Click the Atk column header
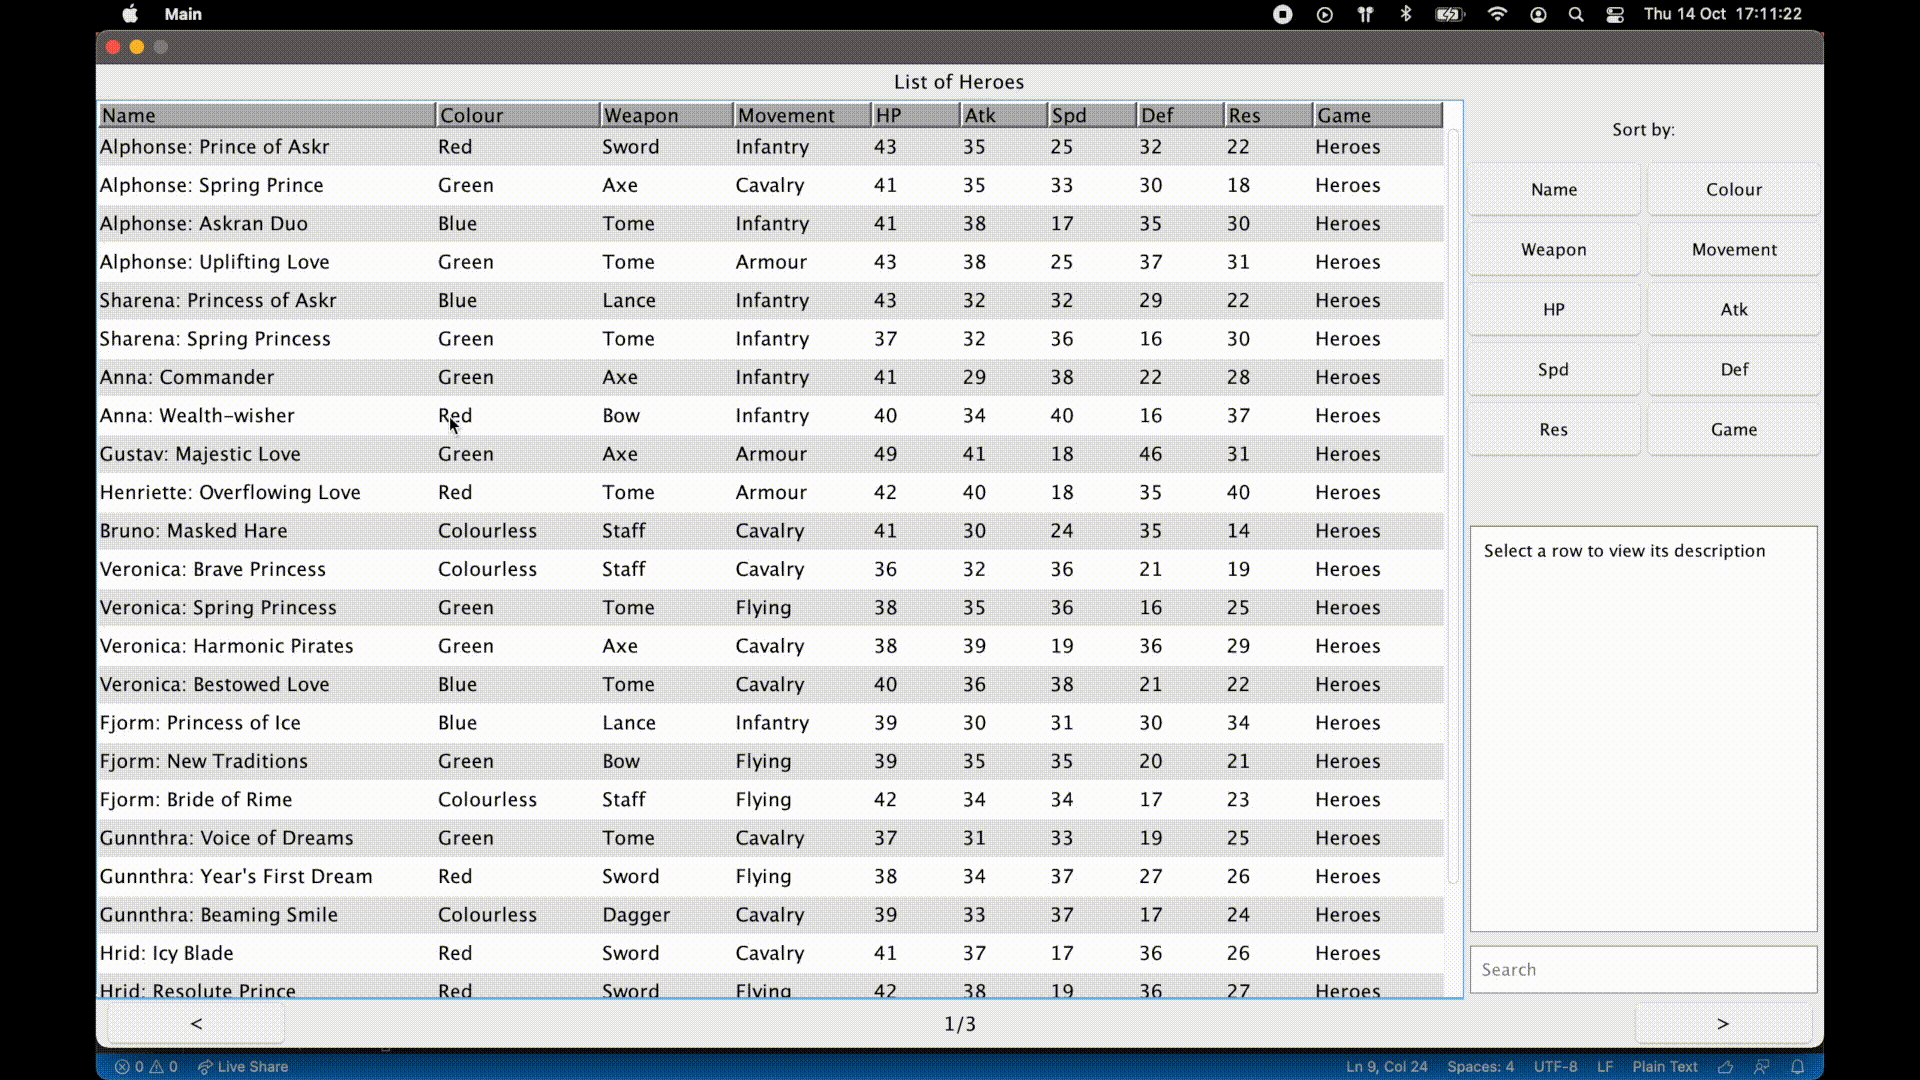The image size is (1920, 1080). pos(1004,115)
